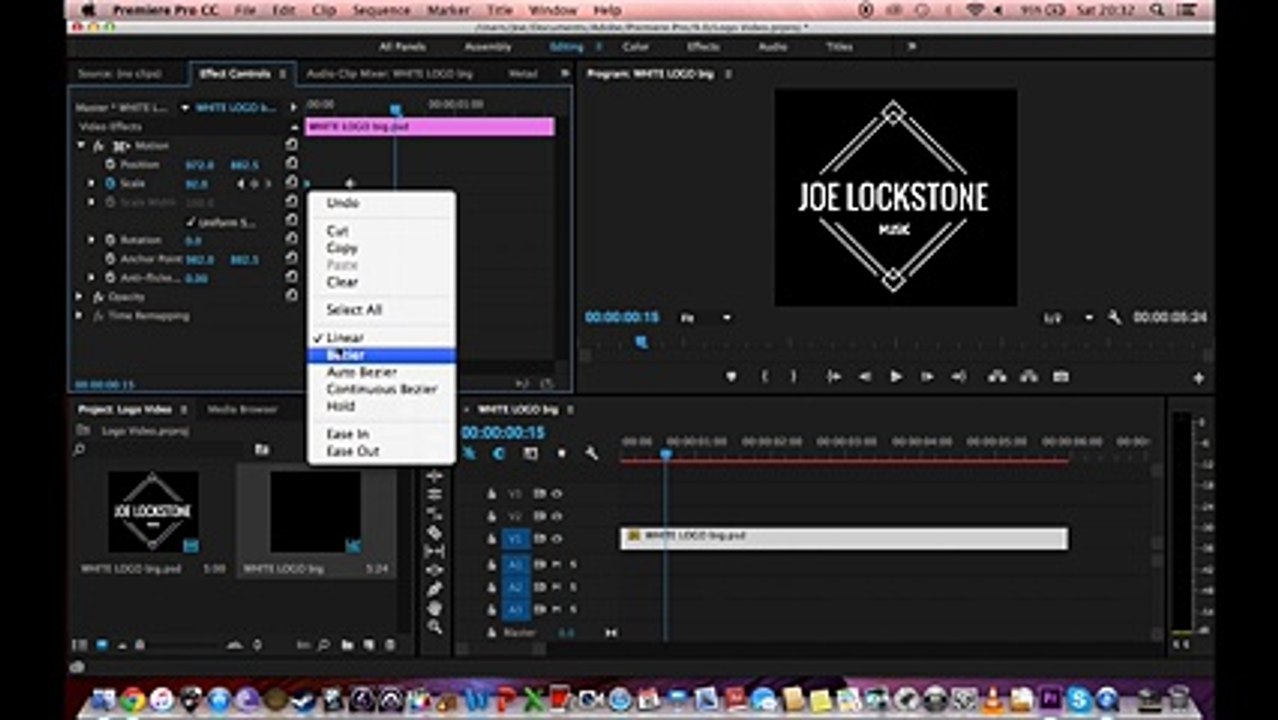Add or remove Scale keyframe

pyautogui.click(x=254, y=184)
